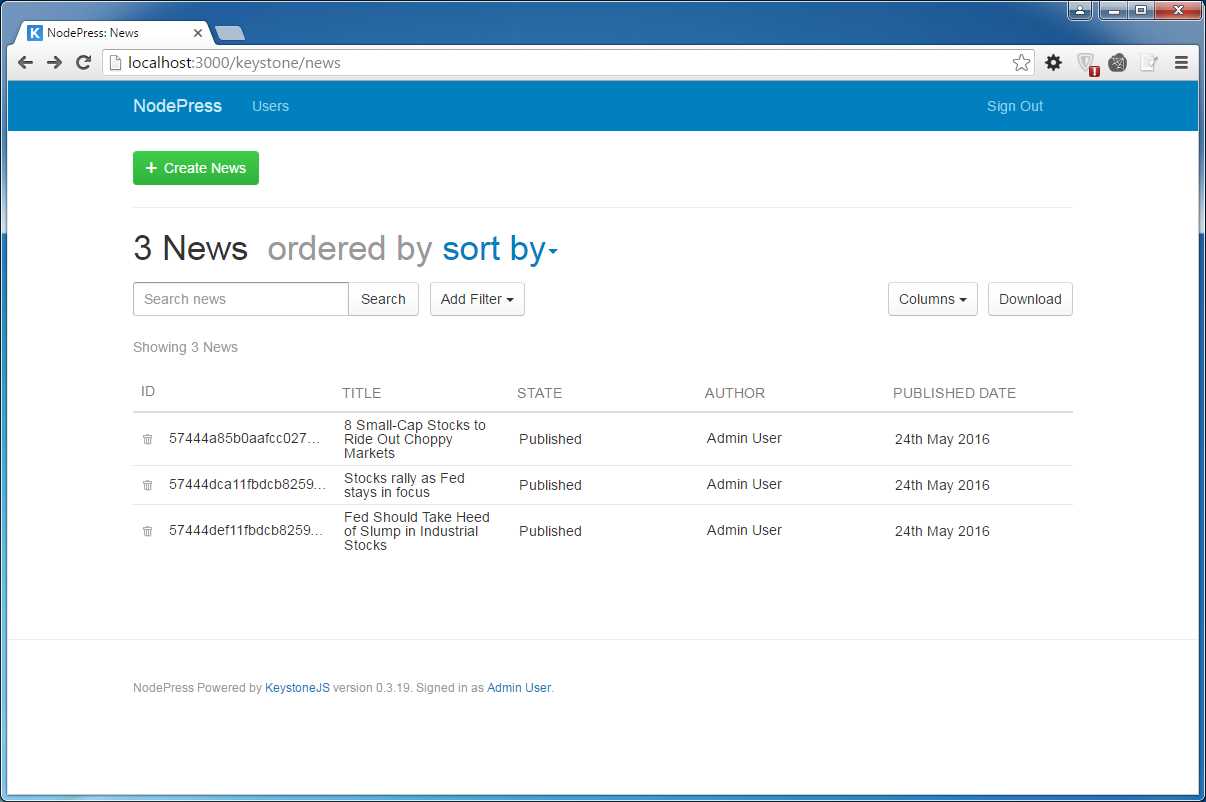The image size is (1206, 802).
Task: Delete the Stocks rally as Fed row
Action: point(148,485)
